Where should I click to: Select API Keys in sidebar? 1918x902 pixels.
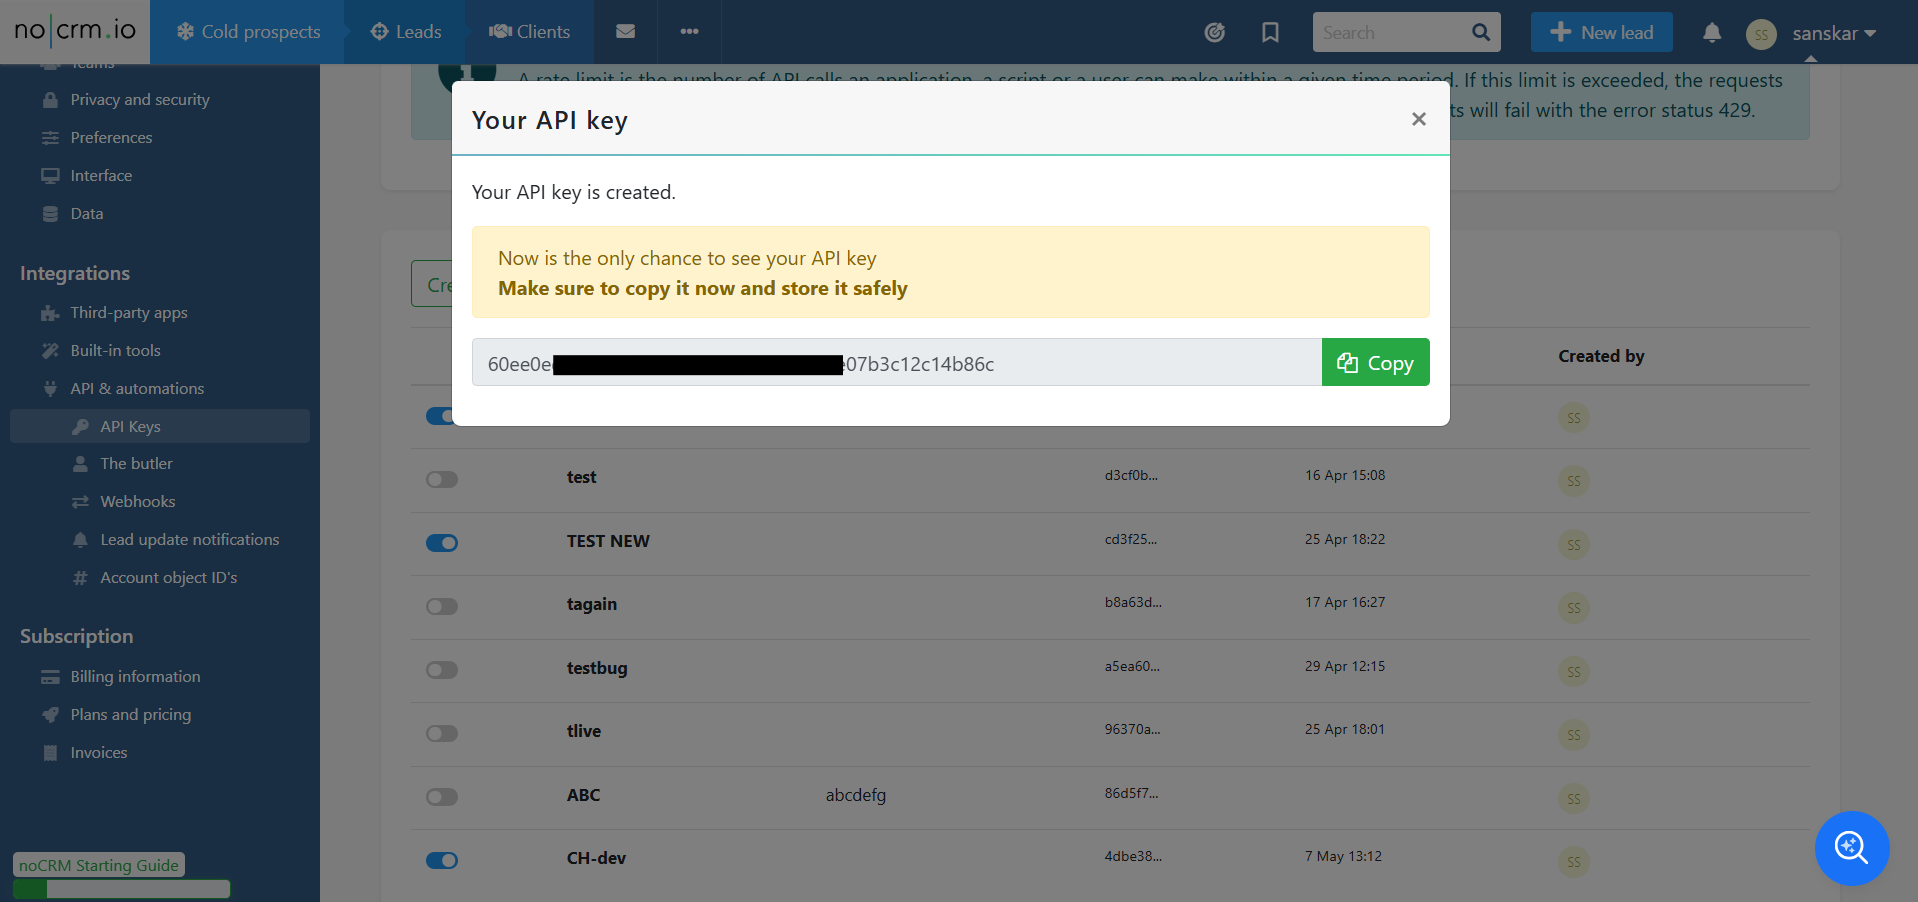(160, 426)
